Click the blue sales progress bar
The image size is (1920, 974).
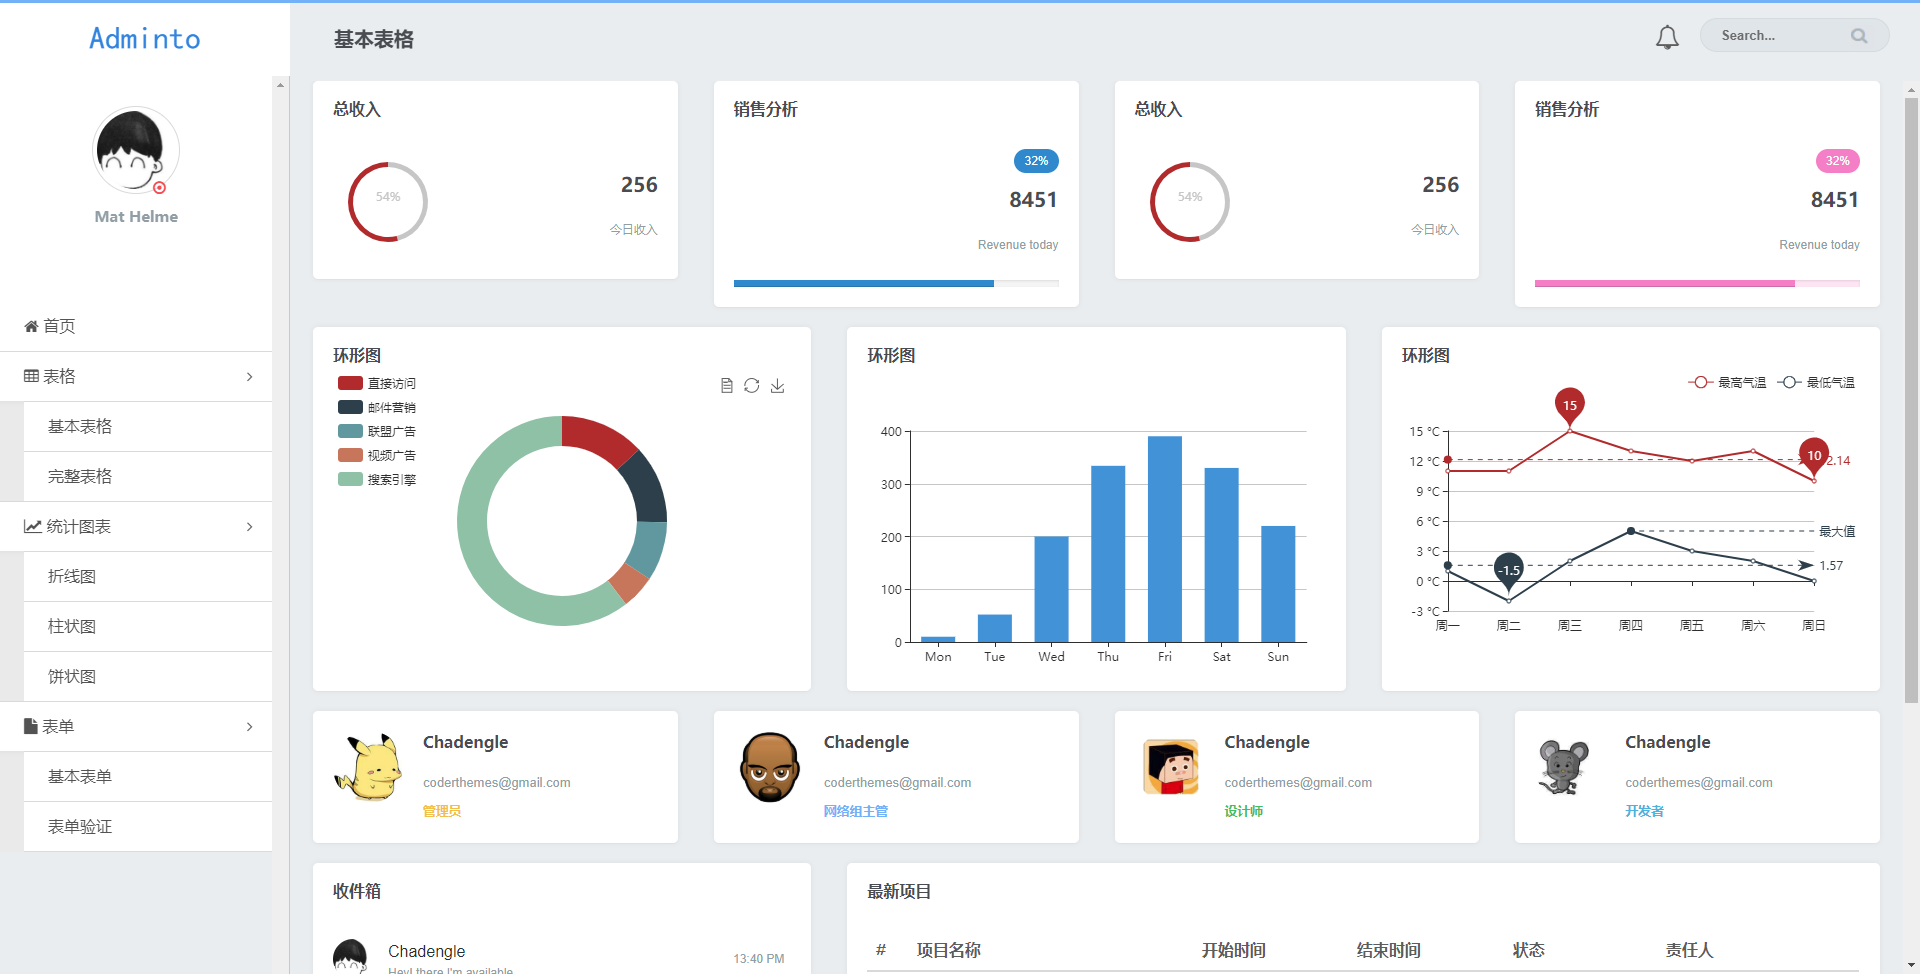896,284
